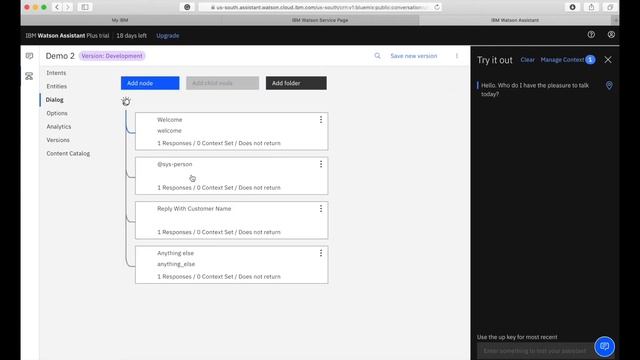Open the user account icon
Screen dimensions: 640x360
[x=611, y=35]
